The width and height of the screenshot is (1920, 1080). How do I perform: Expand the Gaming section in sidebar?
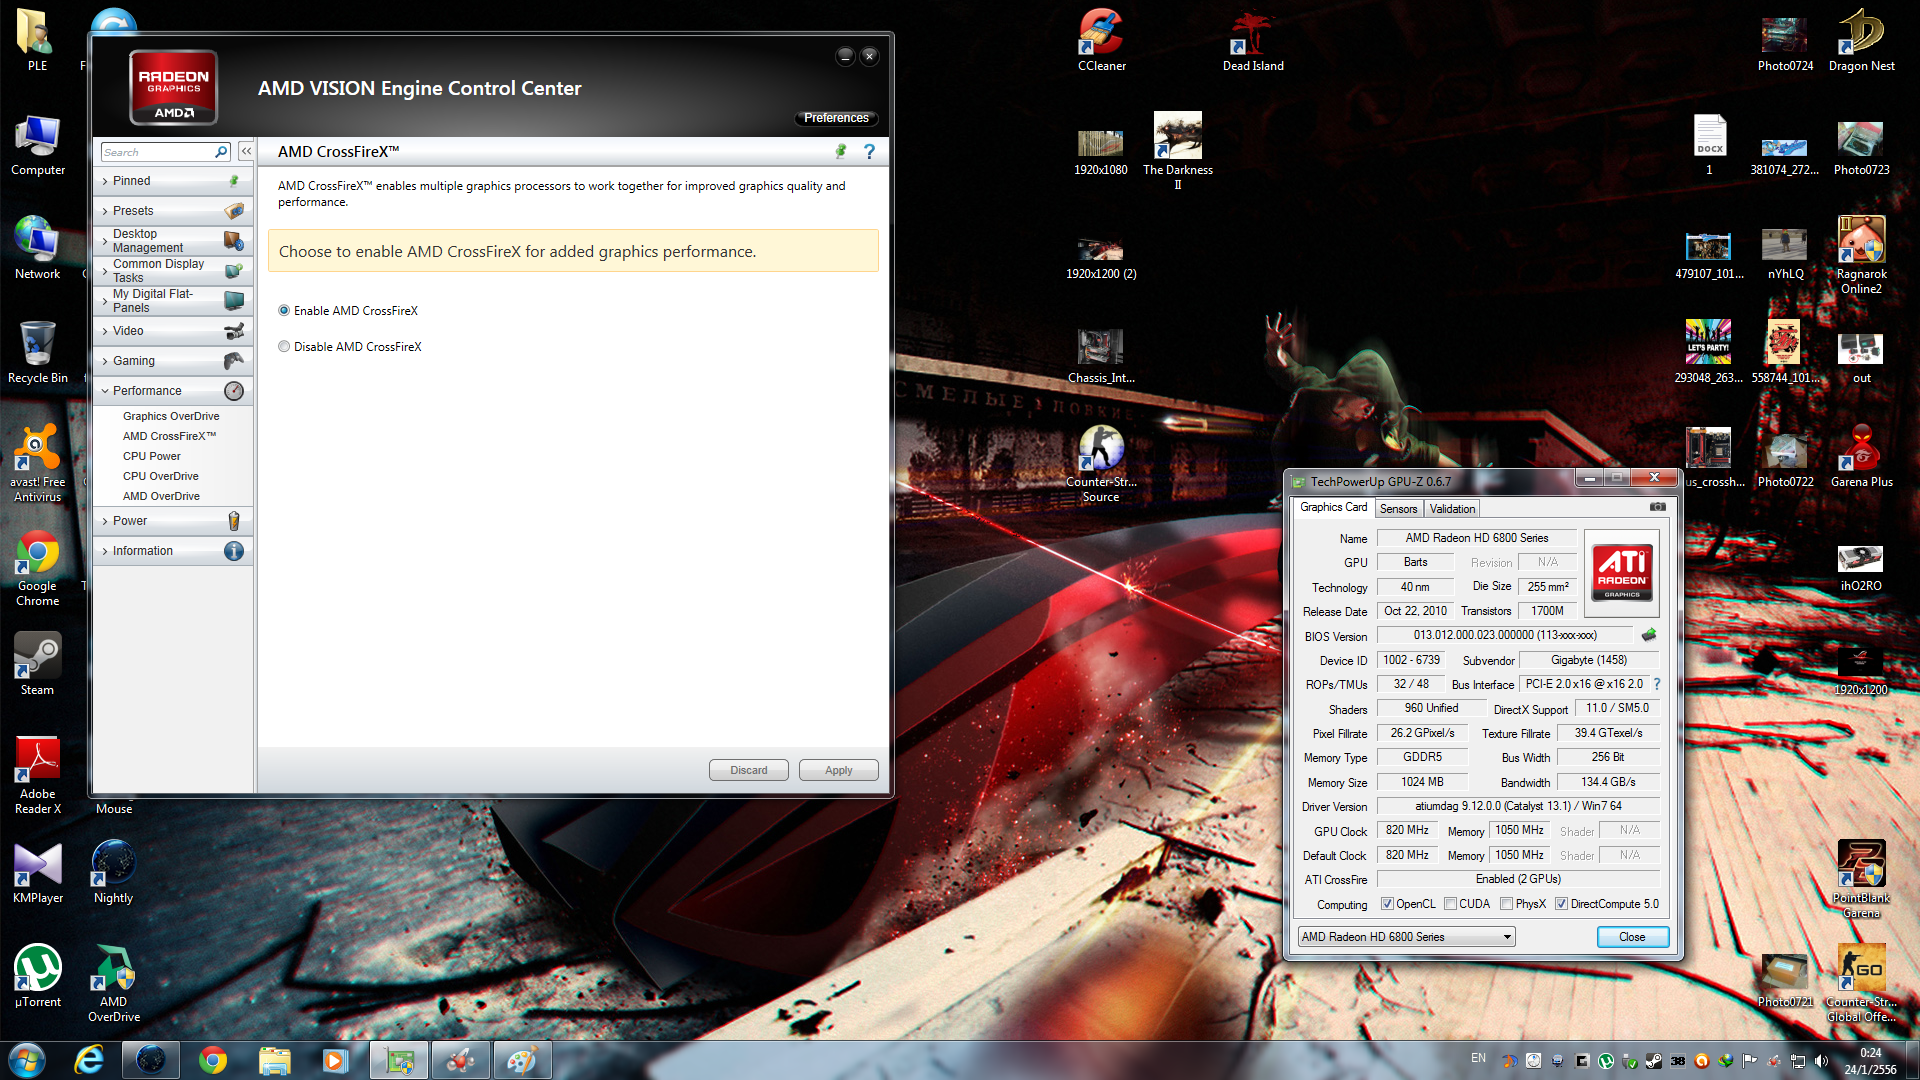[134, 361]
